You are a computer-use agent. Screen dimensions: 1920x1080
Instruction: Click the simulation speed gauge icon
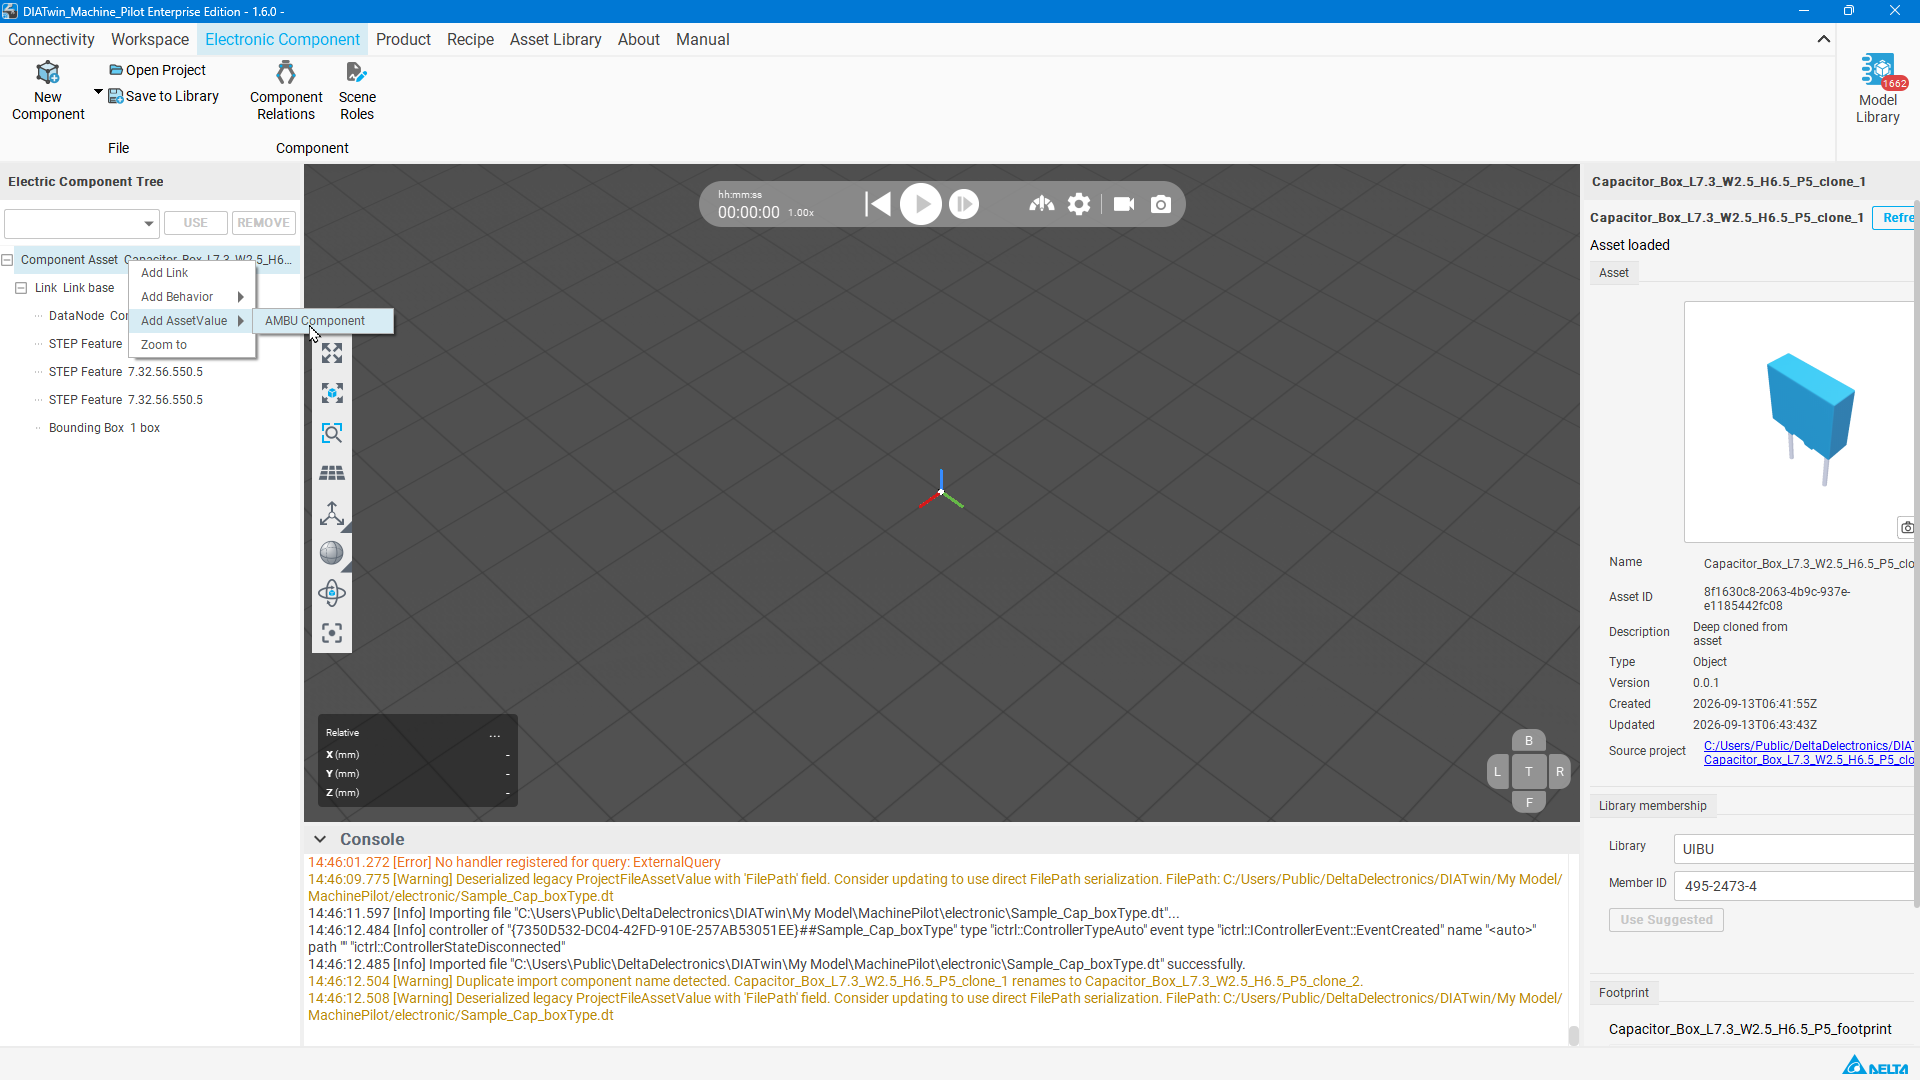[1042, 204]
